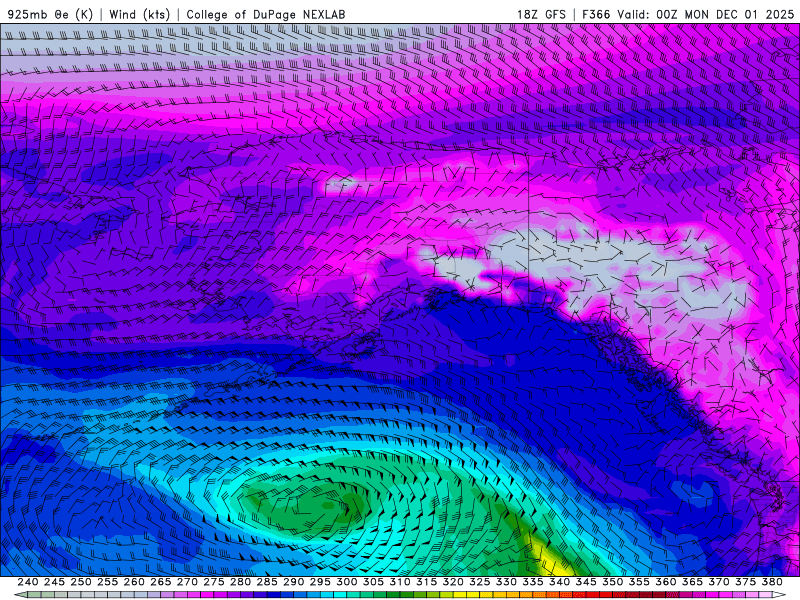Viewport: 800px width, 600px height.
Task: Select the 290 value on the color scale
Action: [x=293, y=582]
